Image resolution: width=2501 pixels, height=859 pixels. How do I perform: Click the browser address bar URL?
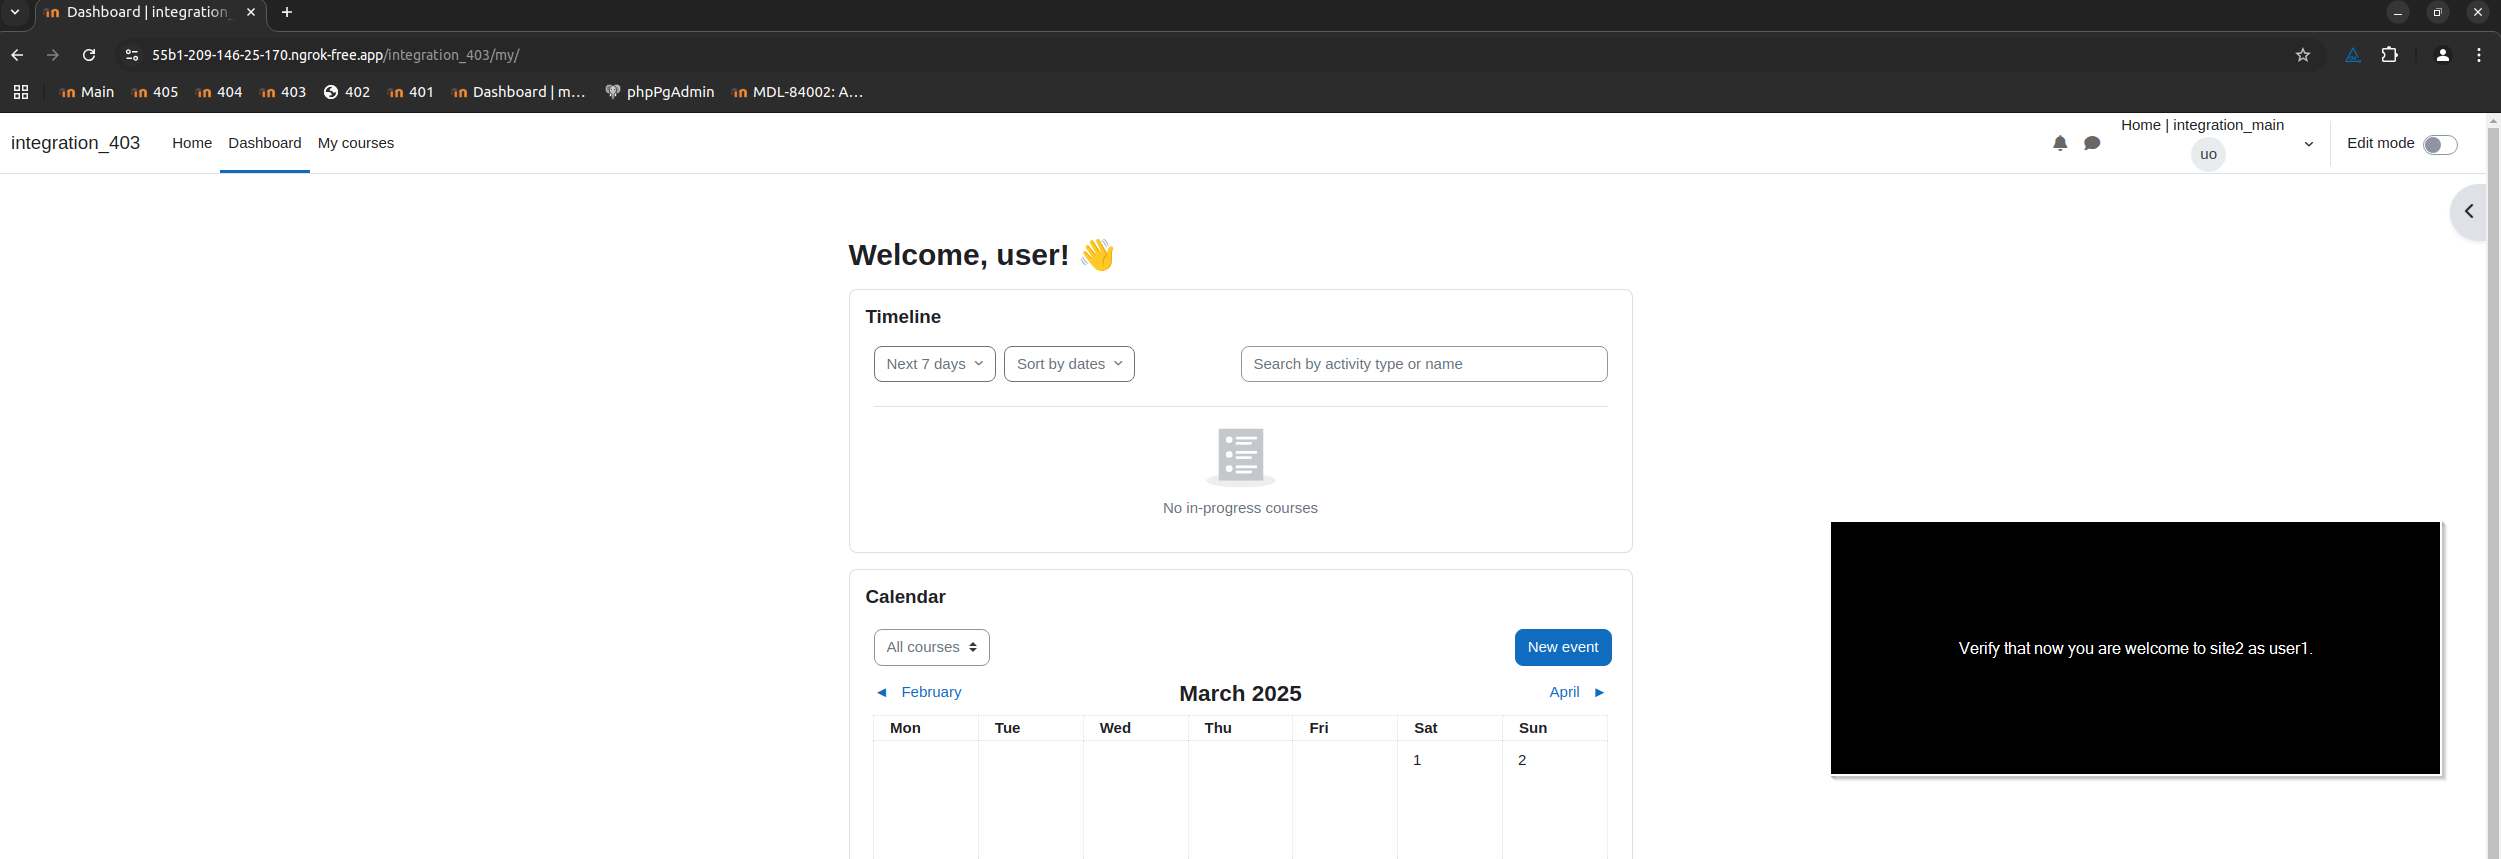[335, 55]
